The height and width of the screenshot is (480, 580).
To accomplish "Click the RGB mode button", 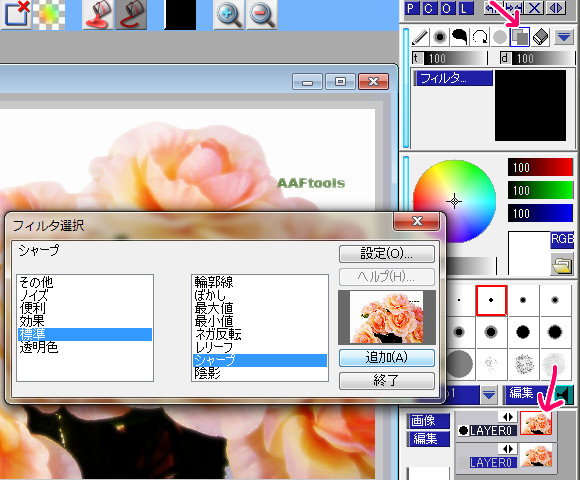I will point(562,239).
